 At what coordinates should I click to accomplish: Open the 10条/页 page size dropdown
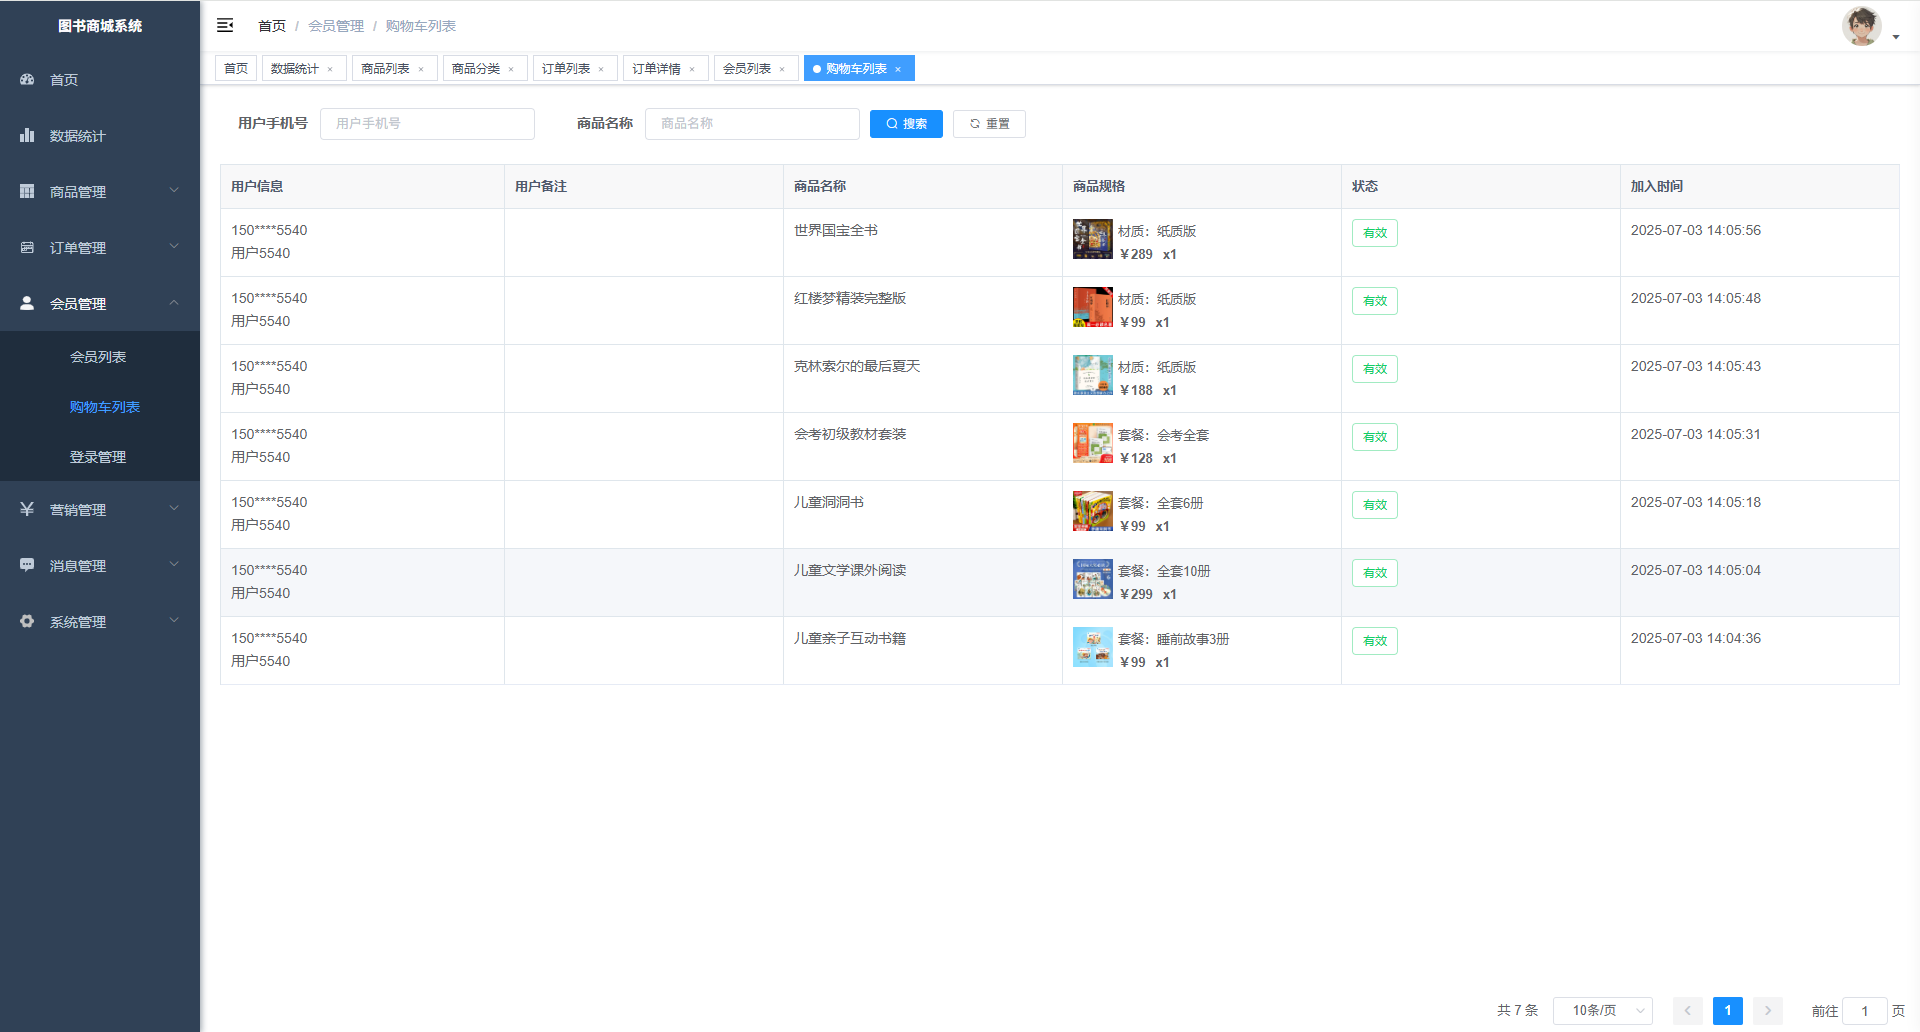(1602, 1011)
